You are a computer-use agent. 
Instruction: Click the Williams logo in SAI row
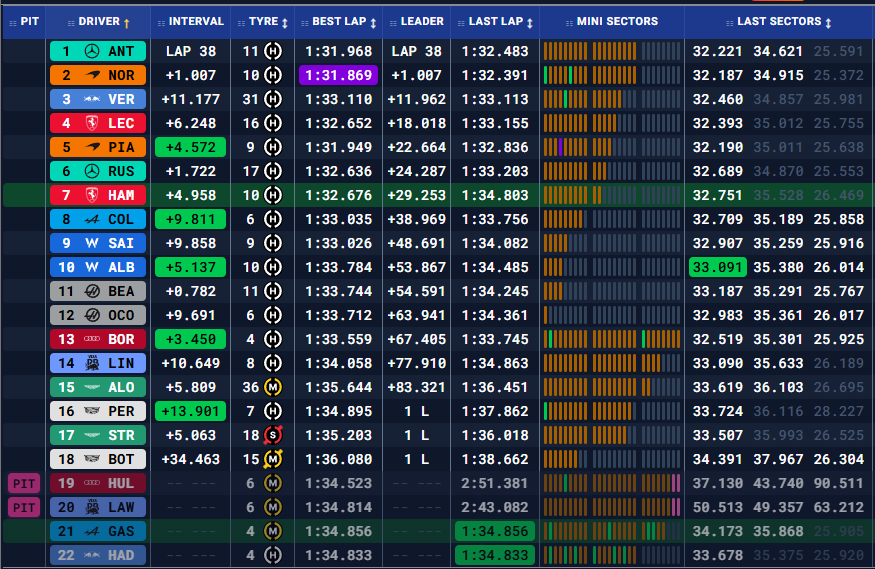click(x=92, y=243)
